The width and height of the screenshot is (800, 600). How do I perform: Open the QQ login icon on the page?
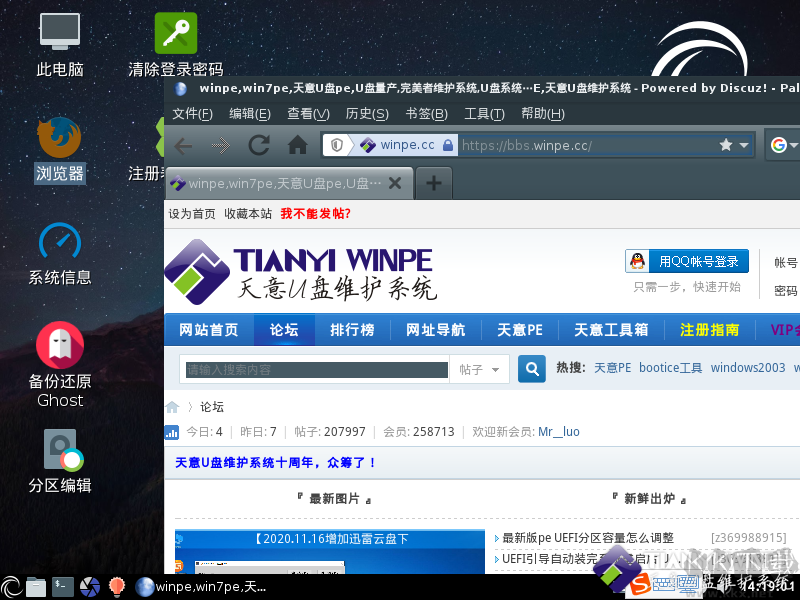coord(637,261)
